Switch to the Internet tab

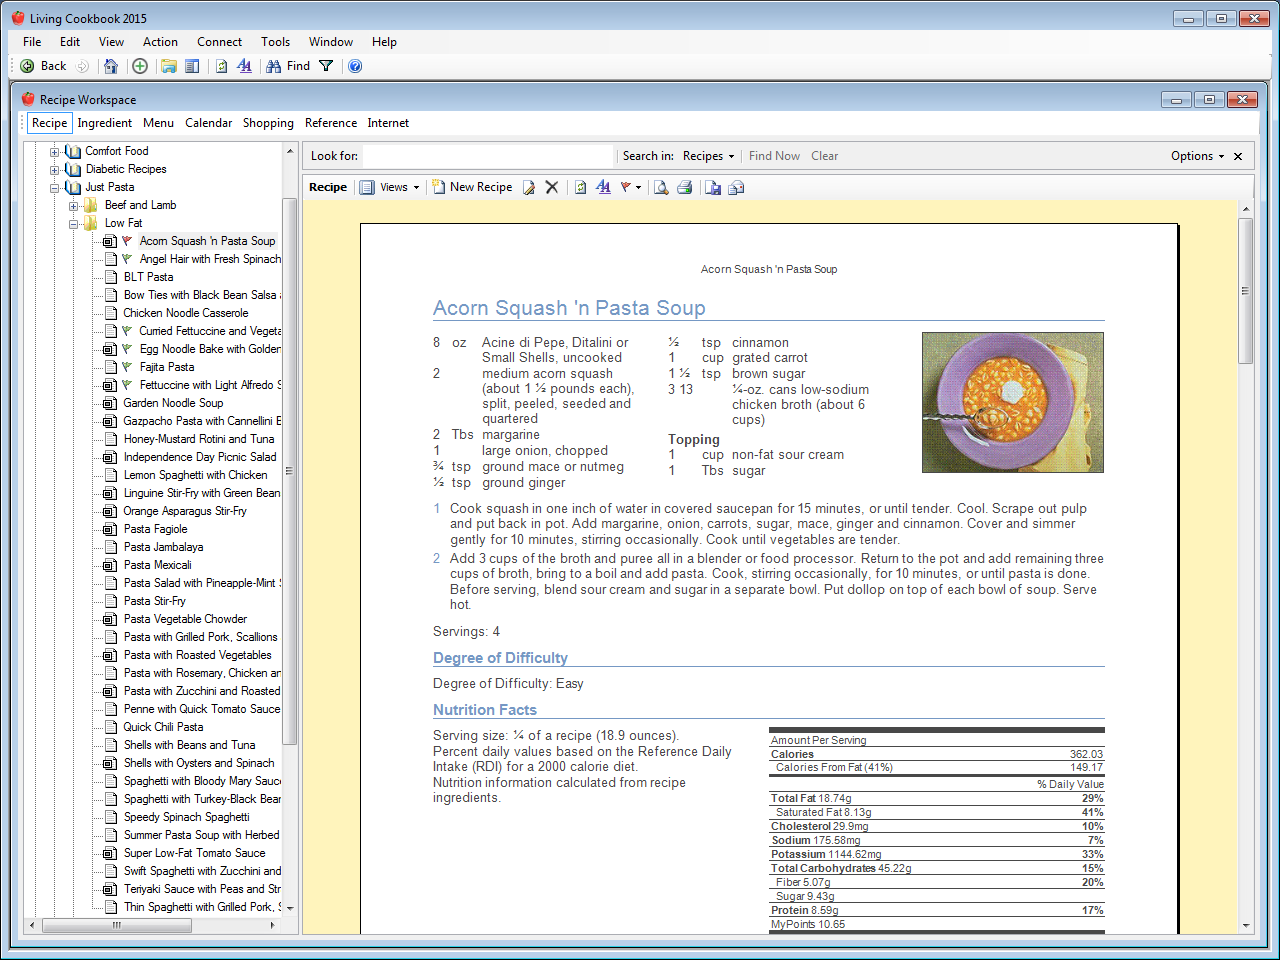pyautogui.click(x=388, y=123)
